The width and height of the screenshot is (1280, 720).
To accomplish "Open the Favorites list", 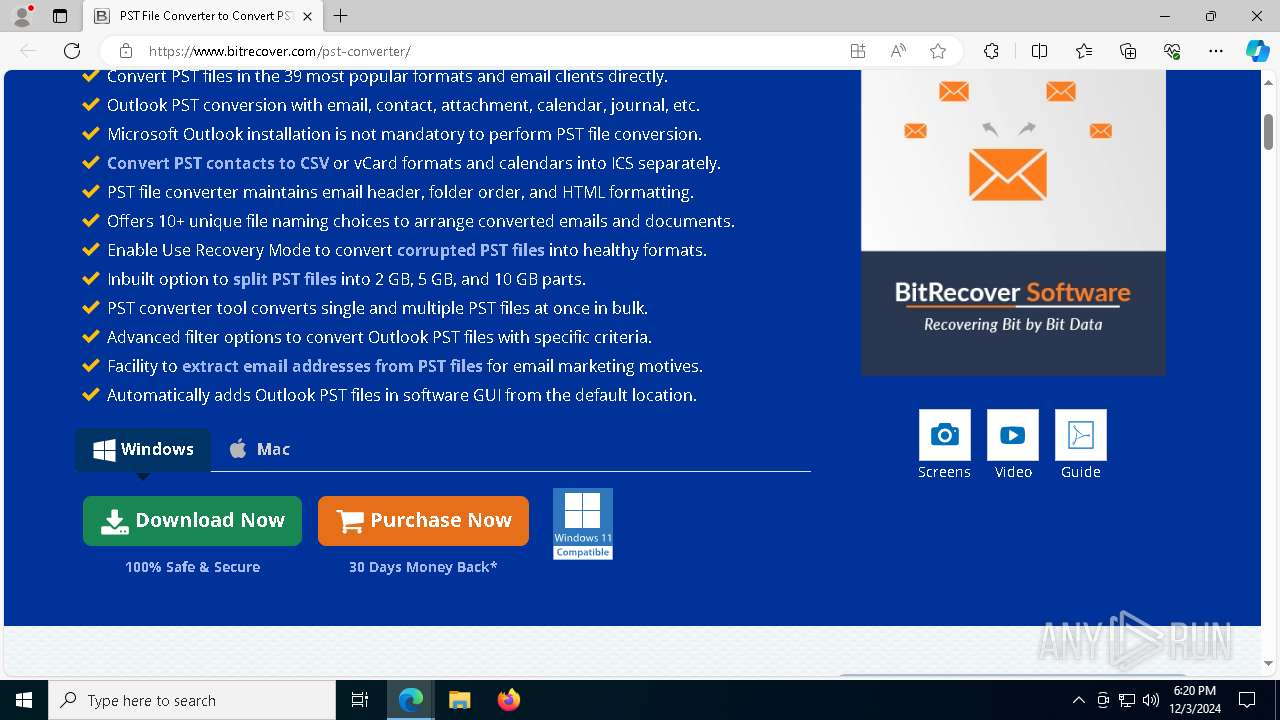I will pos(1084,51).
